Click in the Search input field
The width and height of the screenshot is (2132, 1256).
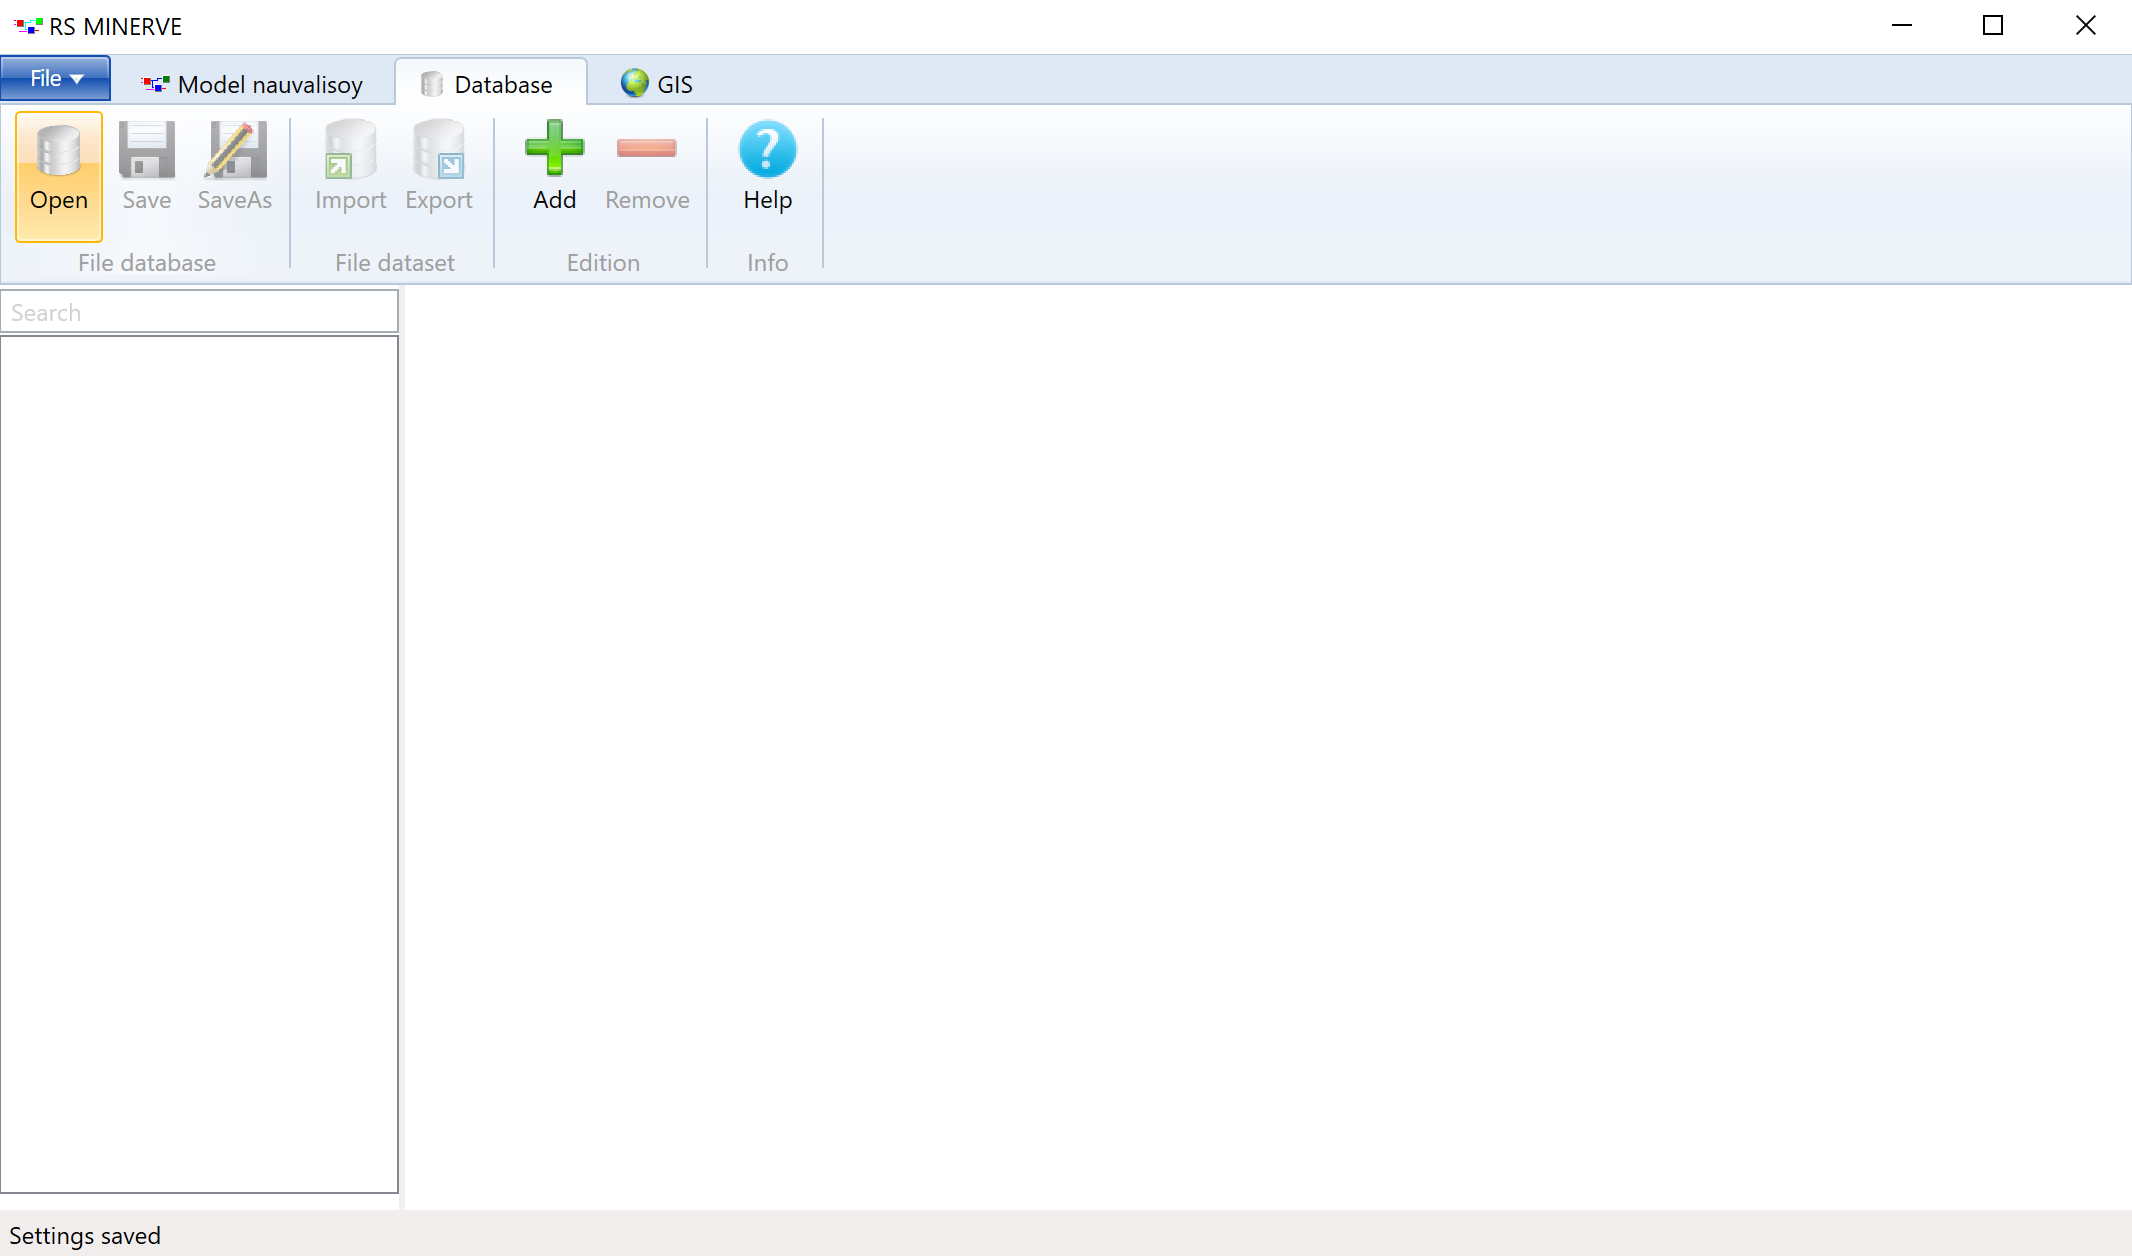(x=200, y=311)
